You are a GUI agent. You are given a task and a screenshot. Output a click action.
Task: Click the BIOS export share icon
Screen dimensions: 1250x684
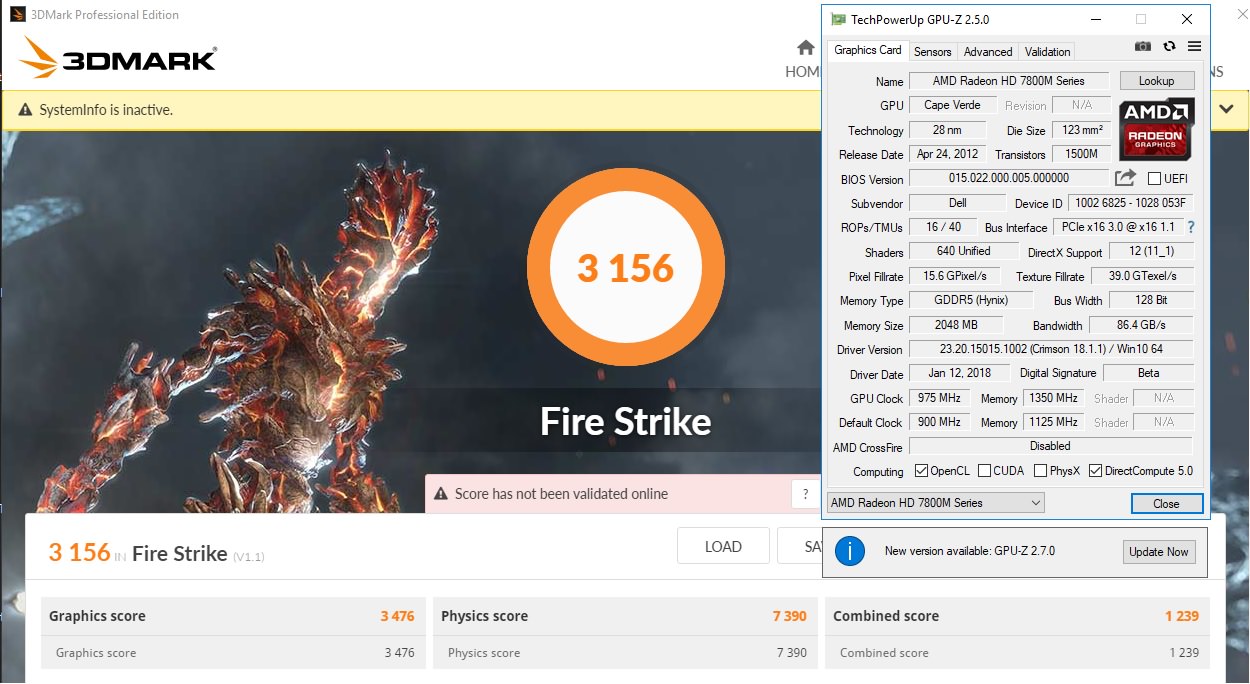1125,178
